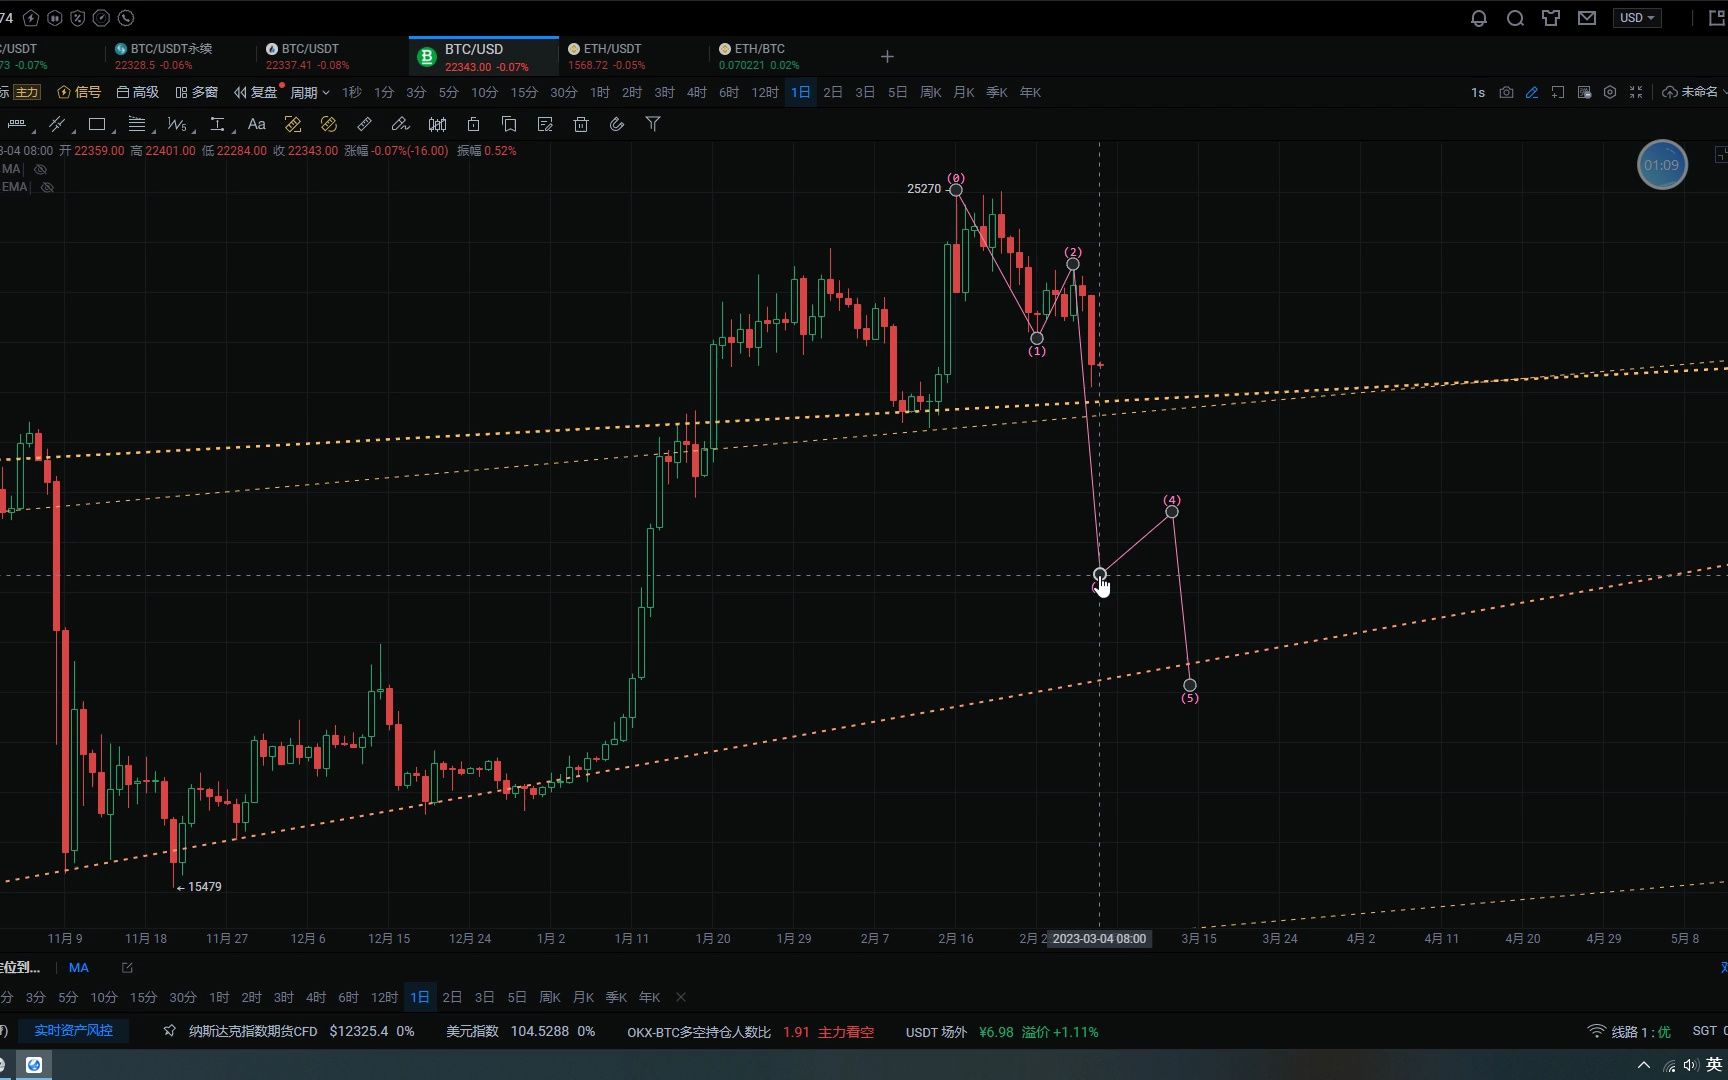
Task: Toggle the drawing pencil tool in top bar
Action: pyautogui.click(x=1532, y=92)
